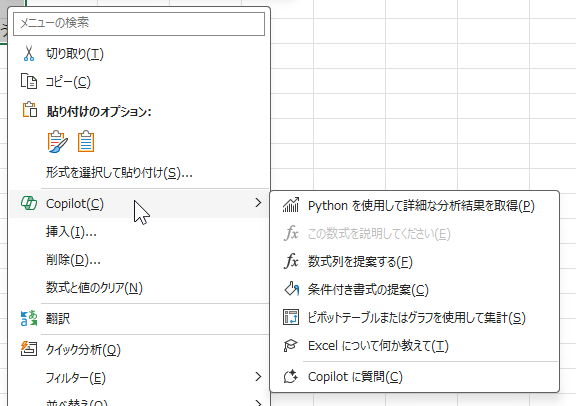Viewport: 576px width, 406px height.
Task: Click the Translate icon
Action: [29, 318]
